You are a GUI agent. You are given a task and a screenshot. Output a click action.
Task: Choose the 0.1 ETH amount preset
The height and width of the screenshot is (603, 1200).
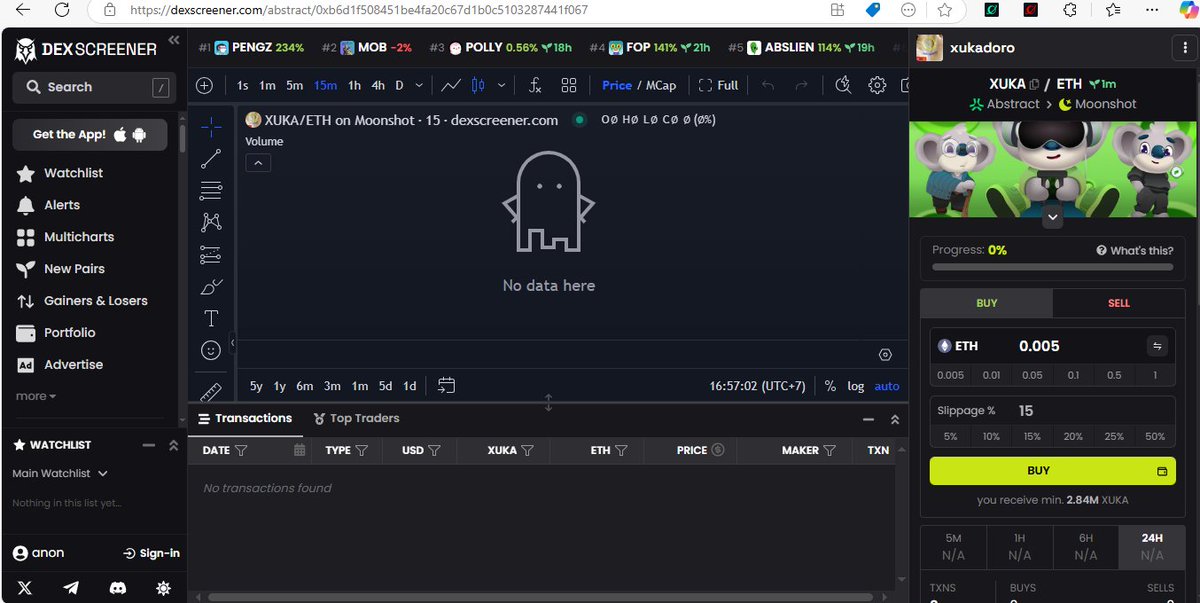(x=1073, y=375)
